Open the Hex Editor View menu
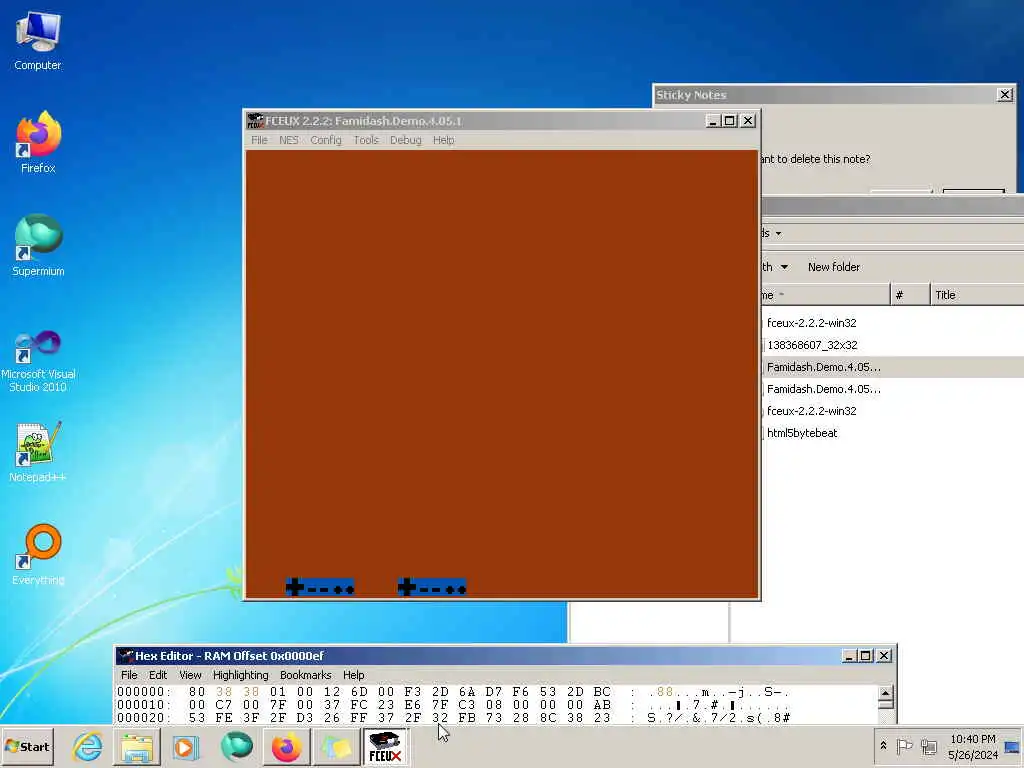 coord(190,675)
